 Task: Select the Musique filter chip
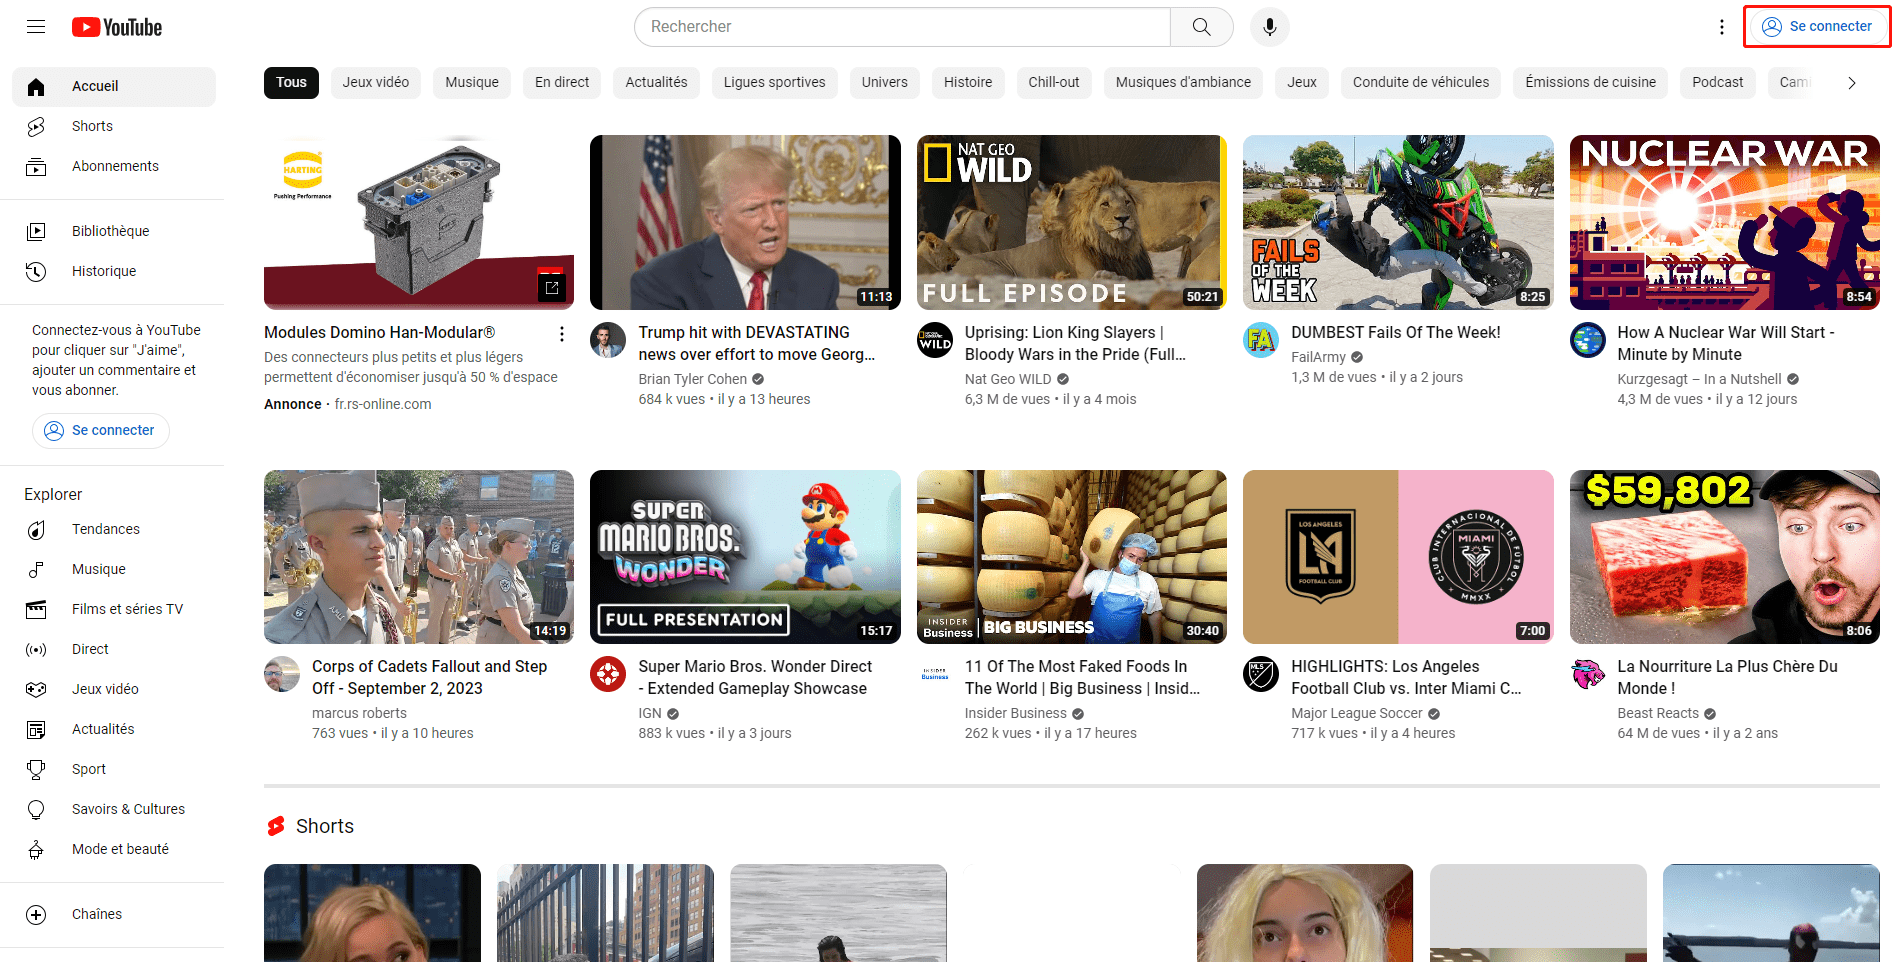tap(472, 83)
